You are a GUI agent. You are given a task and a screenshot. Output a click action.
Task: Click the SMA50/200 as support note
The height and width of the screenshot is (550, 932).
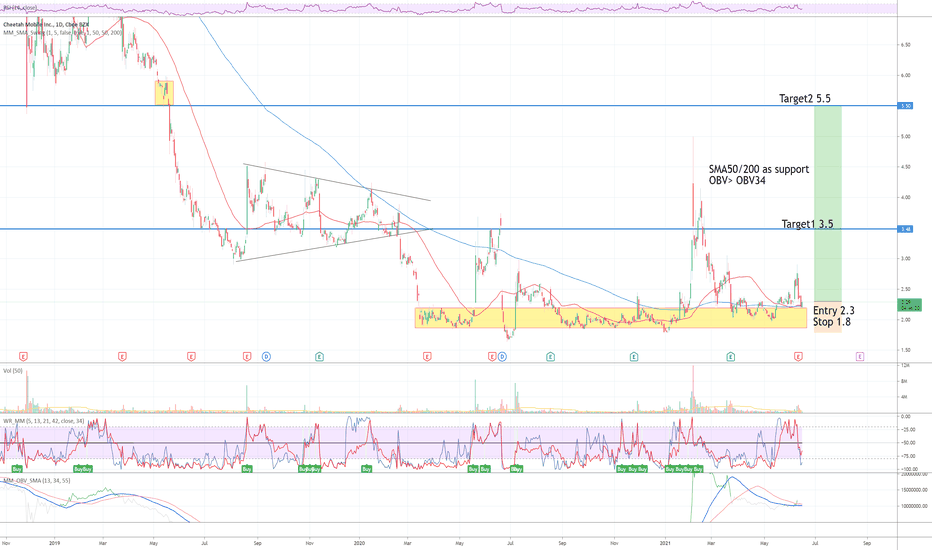coord(758,169)
